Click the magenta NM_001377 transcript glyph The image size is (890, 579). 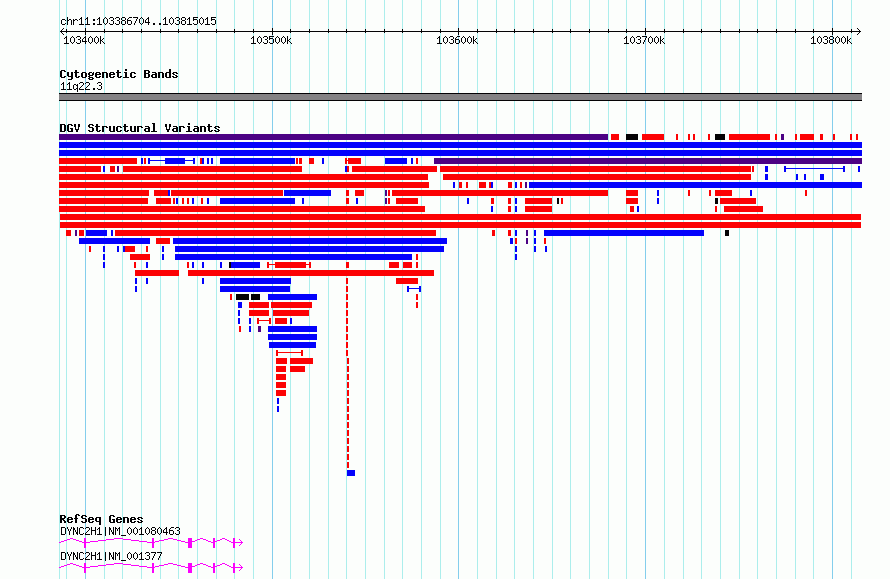pos(151,568)
